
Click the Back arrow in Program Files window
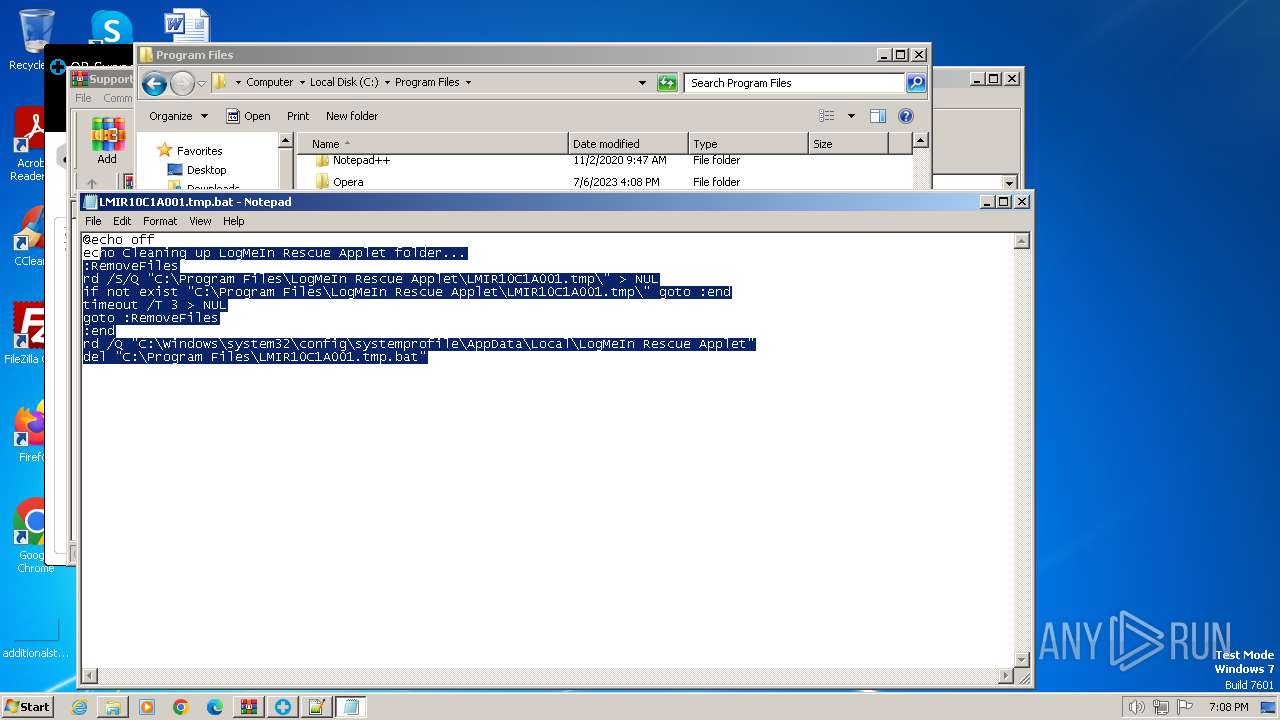pyautogui.click(x=154, y=83)
